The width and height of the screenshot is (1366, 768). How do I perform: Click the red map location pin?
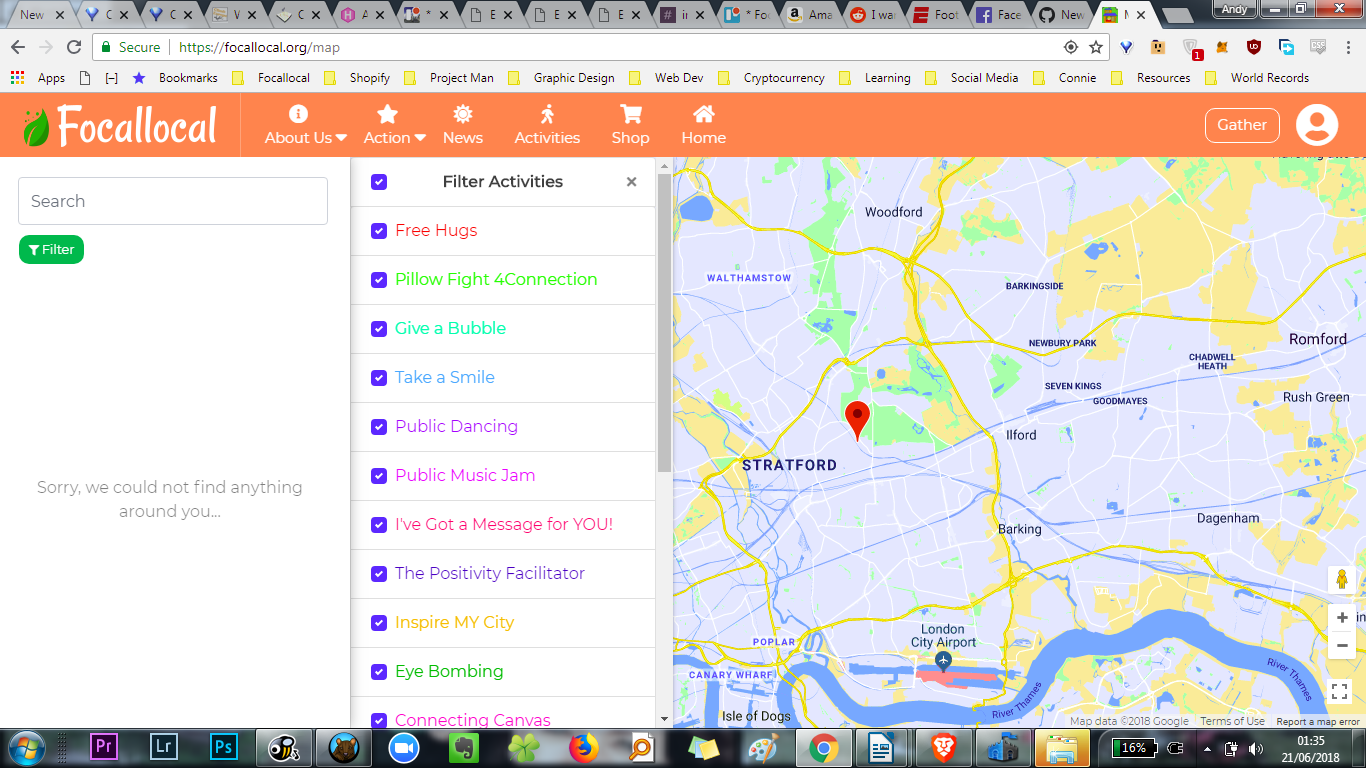(x=857, y=420)
